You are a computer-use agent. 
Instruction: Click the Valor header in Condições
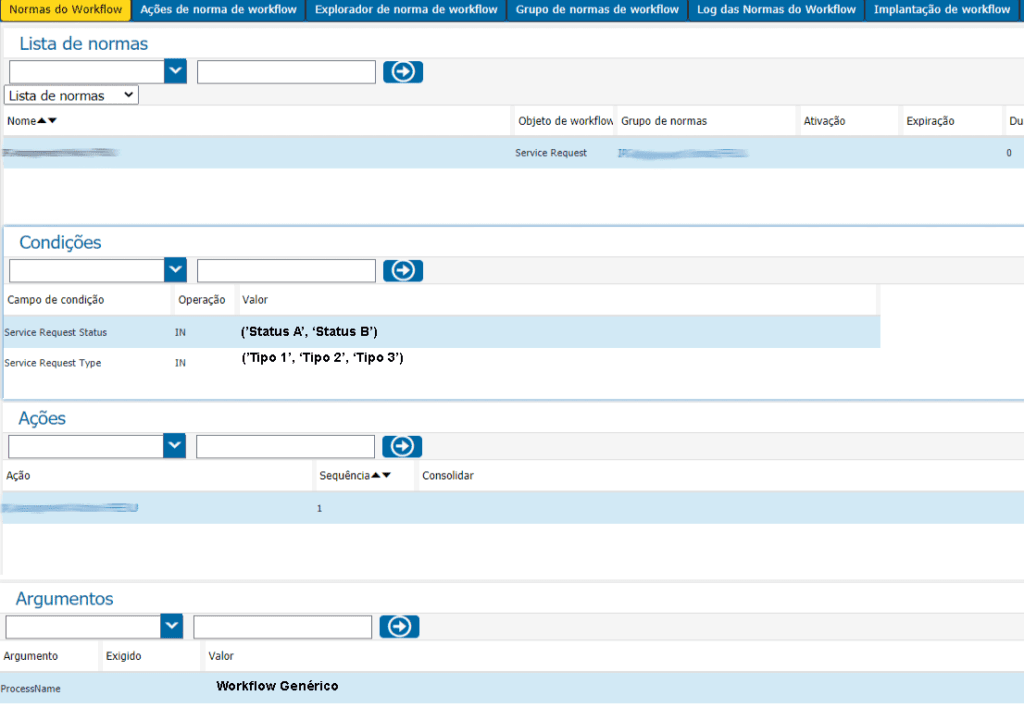[x=255, y=300]
